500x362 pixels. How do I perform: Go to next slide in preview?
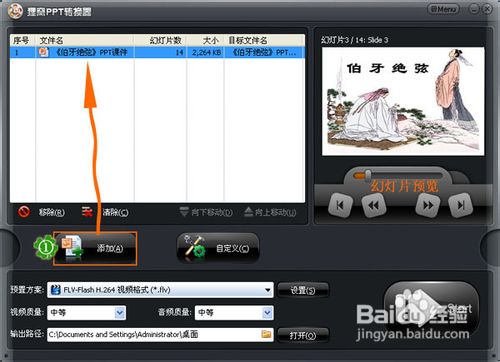tap(428, 205)
